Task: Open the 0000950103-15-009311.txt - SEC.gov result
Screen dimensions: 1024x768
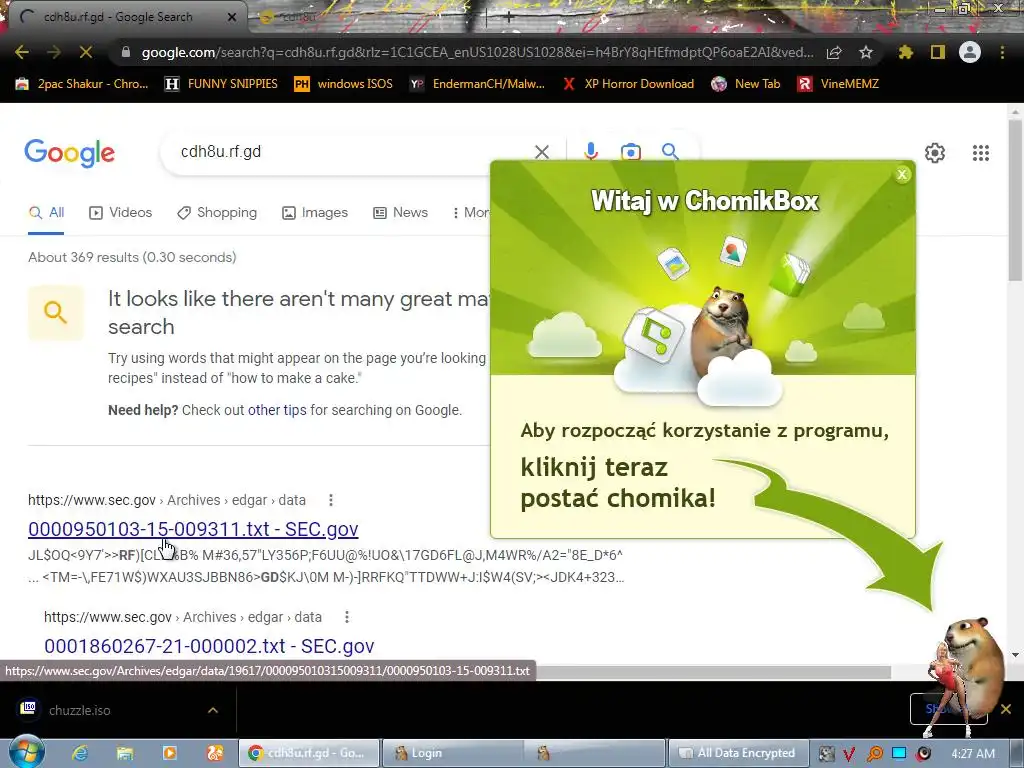Action: [x=193, y=529]
